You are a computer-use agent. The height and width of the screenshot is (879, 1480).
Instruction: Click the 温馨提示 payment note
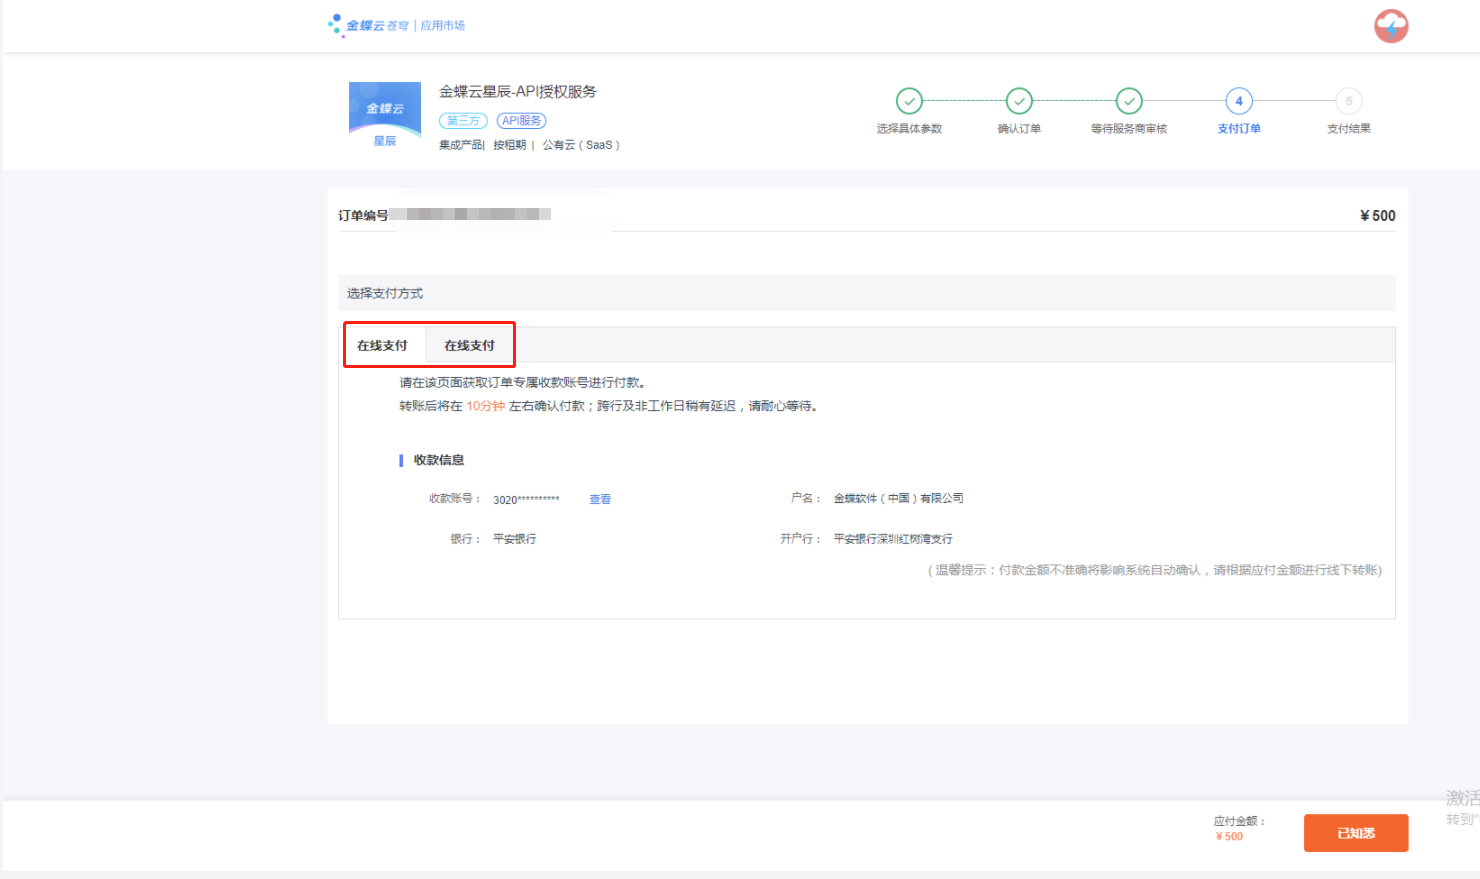pyautogui.click(x=1155, y=570)
